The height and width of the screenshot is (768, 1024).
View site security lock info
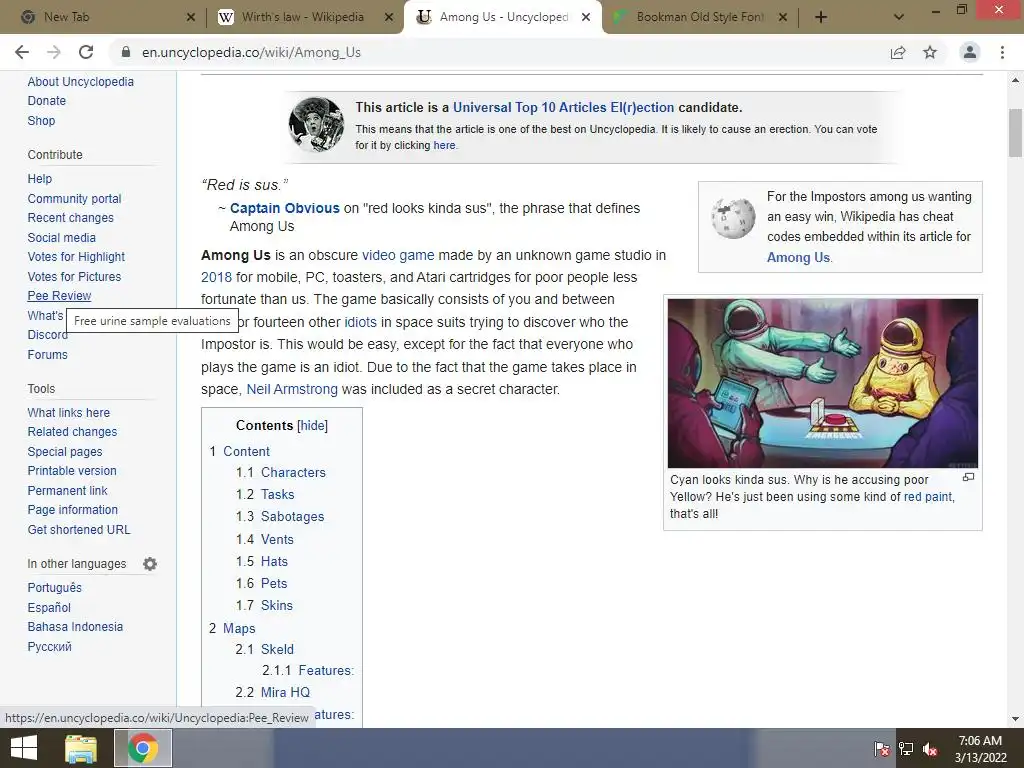click(126, 52)
